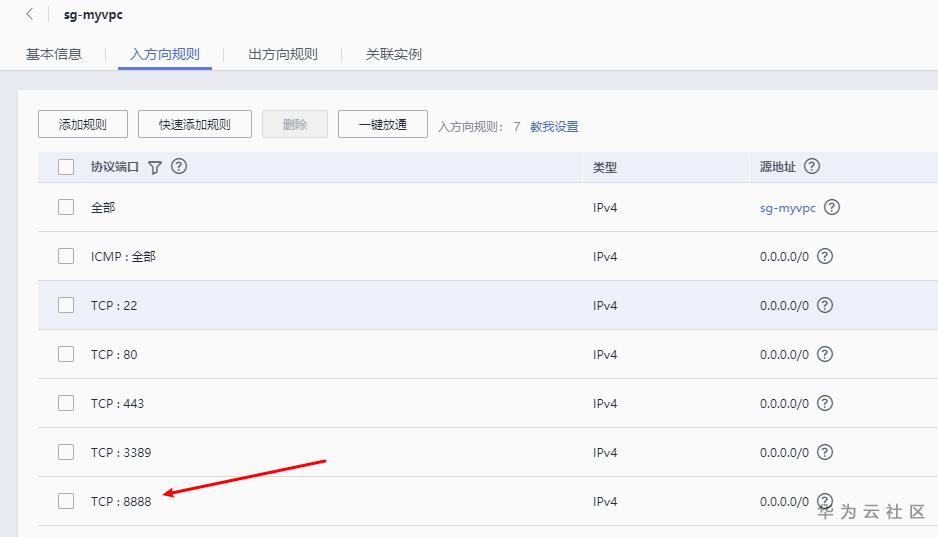Select the TCP : 8888 rule checkbox
This screenshot has height=537, width=938.
coord(66,501)
